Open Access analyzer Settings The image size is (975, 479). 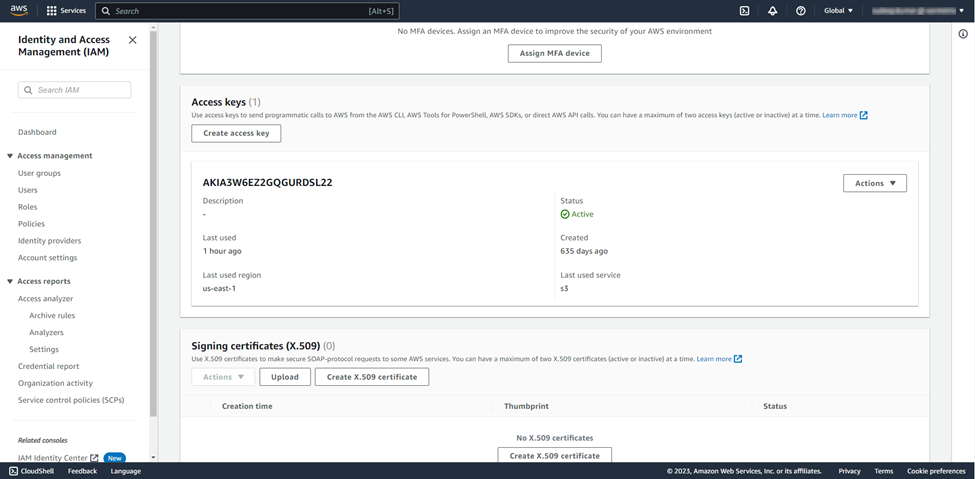pos(44,349)
